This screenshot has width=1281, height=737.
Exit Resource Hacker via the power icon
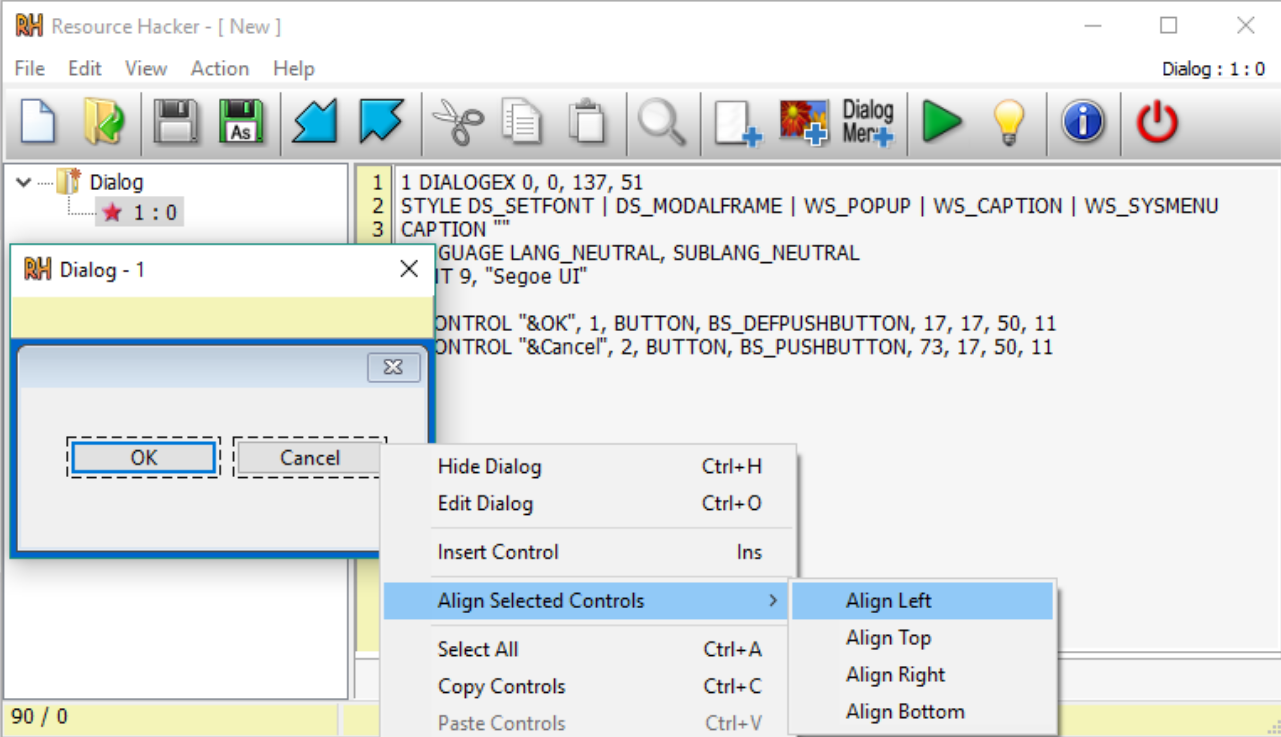point(1156,122)
